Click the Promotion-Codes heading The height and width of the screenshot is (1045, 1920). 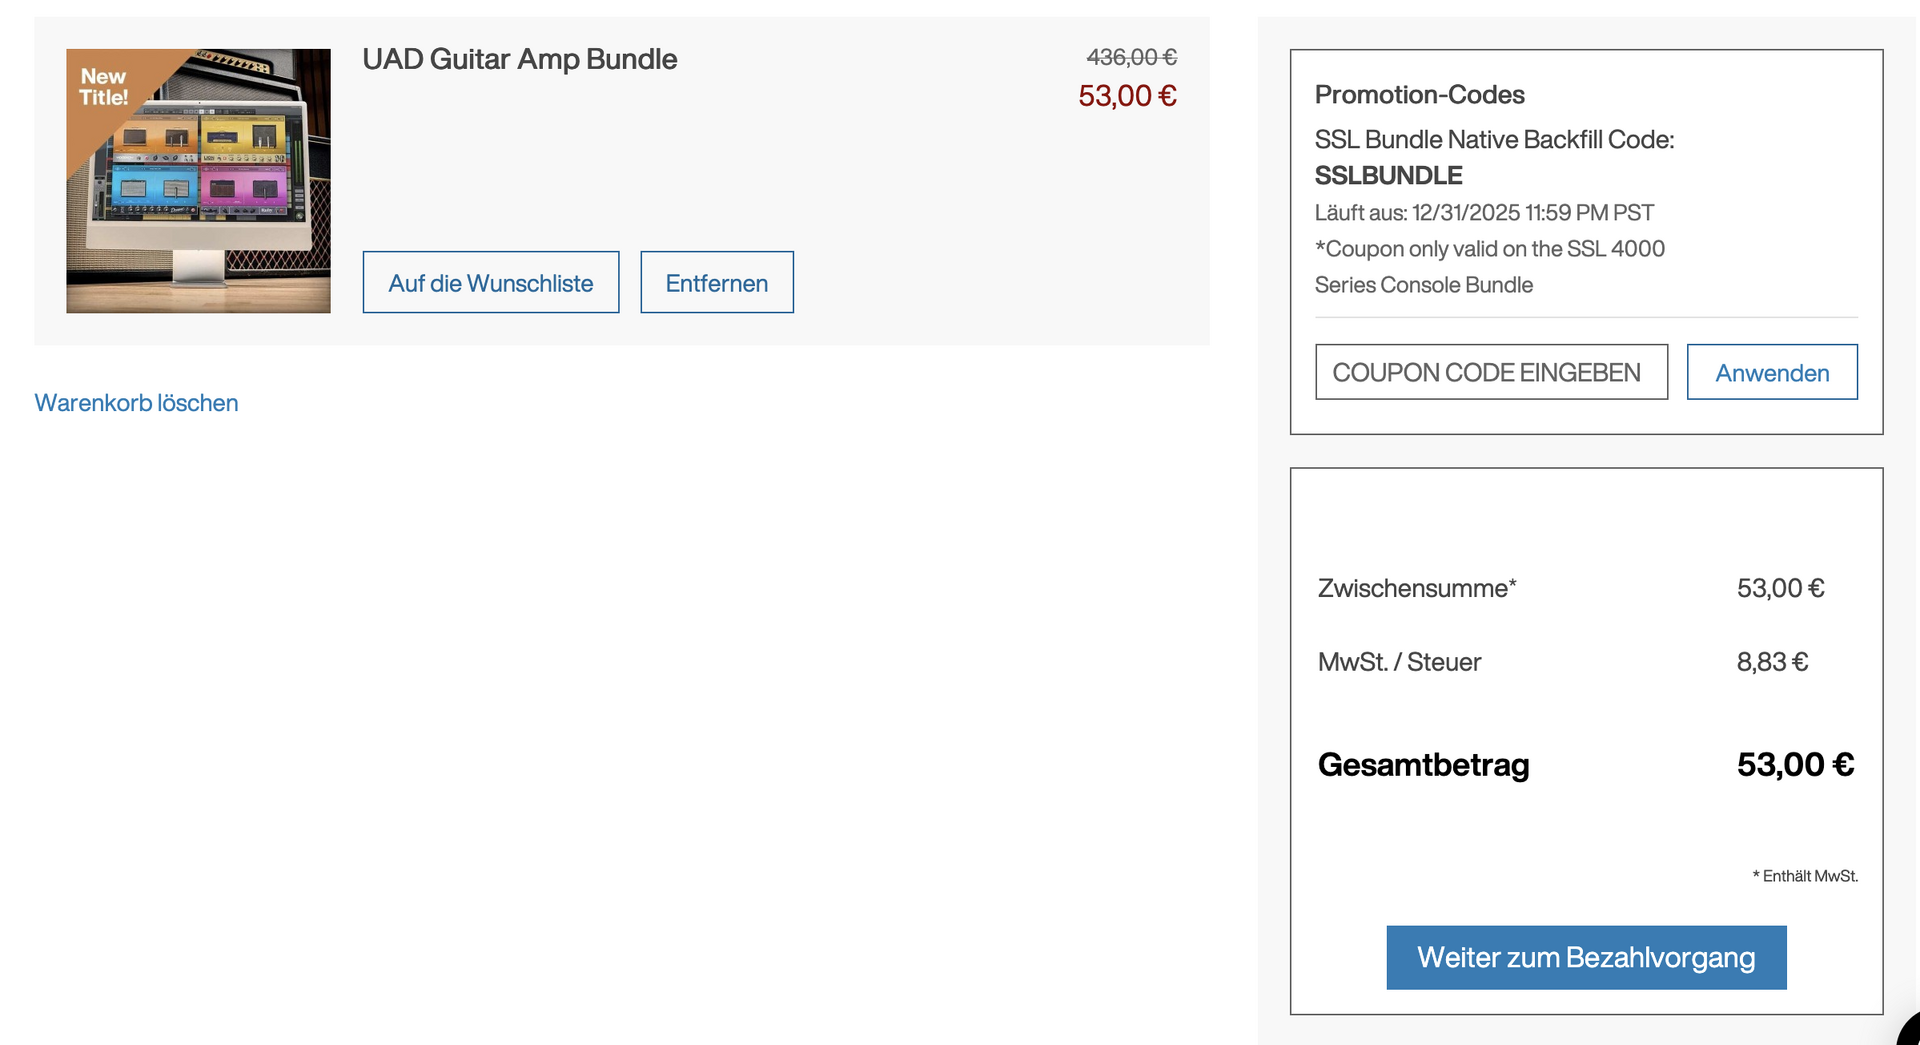1419,95
